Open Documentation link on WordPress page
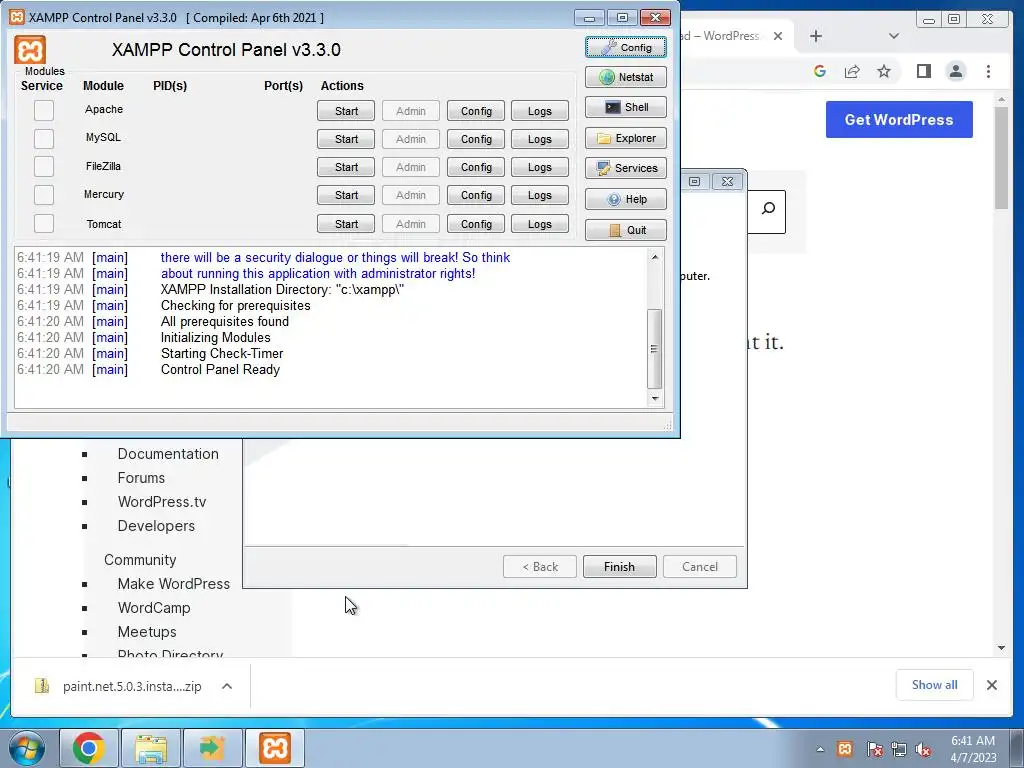 (x=168, y=454)
